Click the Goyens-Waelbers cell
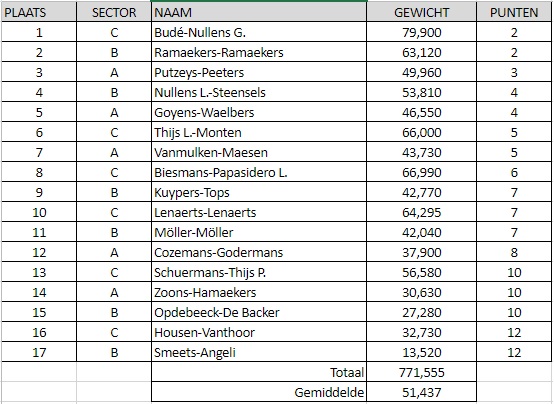 click(x=259, y=112)
